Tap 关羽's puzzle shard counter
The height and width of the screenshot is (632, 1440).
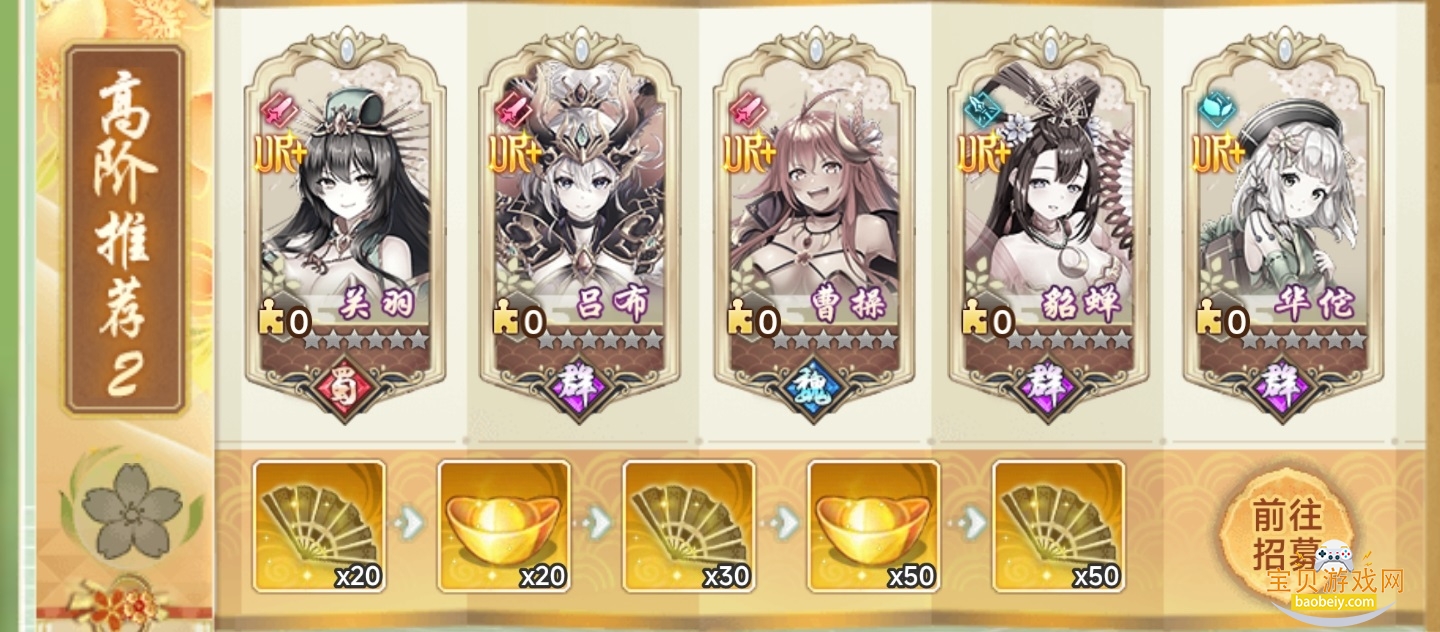pos(284,321)
